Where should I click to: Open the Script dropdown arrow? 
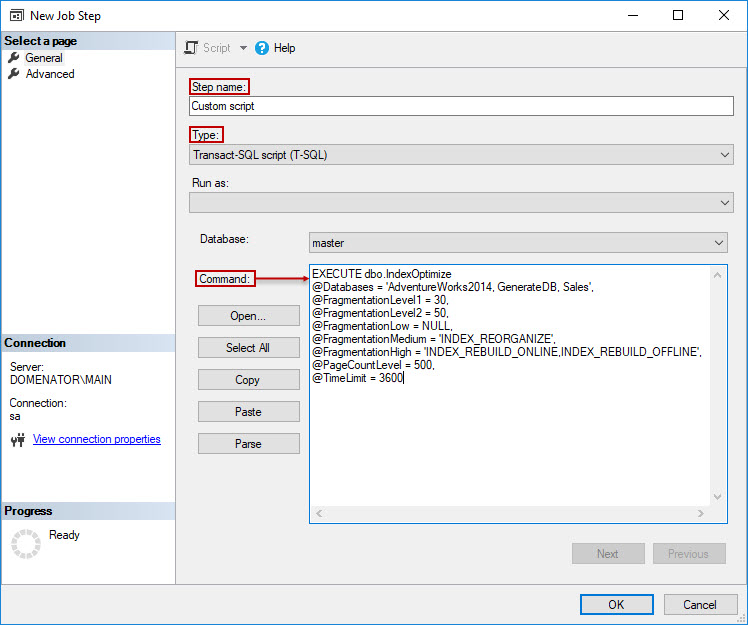click(243, 48)
